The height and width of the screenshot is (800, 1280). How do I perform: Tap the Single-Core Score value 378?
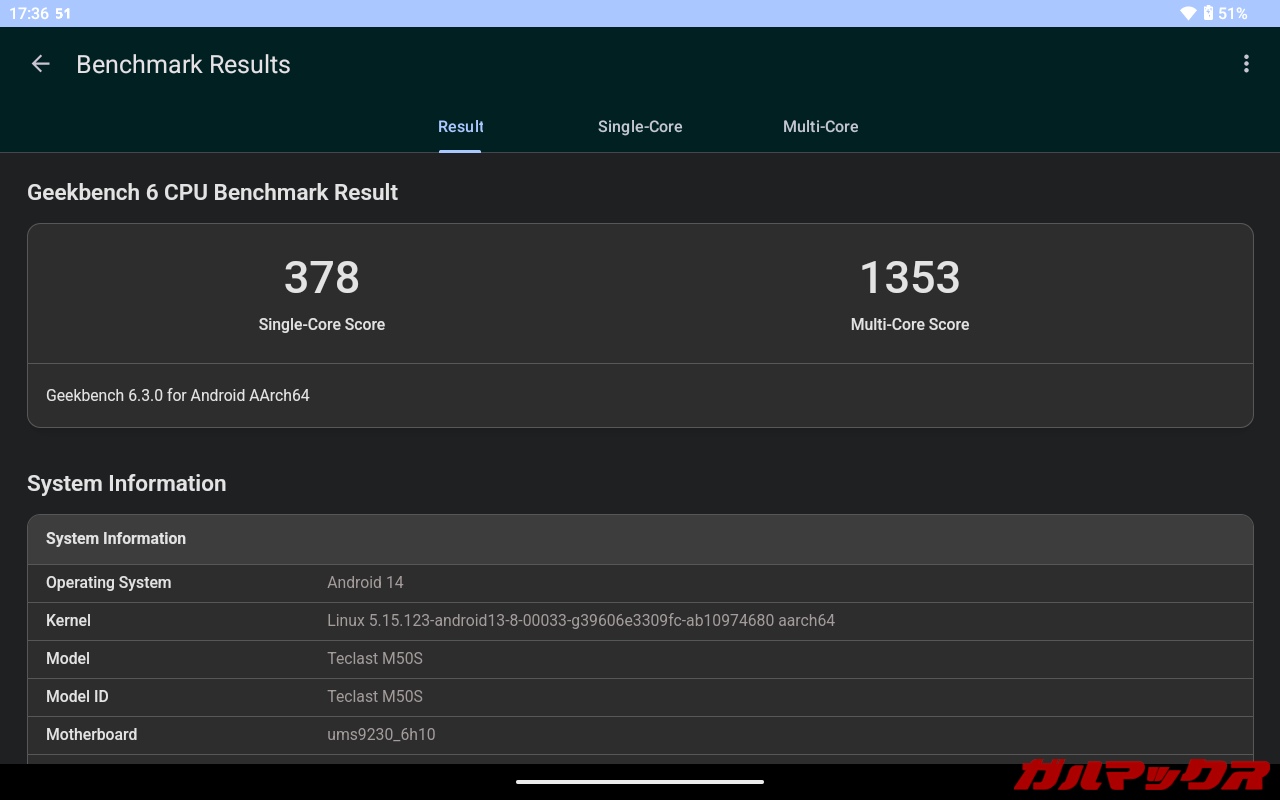321,278
